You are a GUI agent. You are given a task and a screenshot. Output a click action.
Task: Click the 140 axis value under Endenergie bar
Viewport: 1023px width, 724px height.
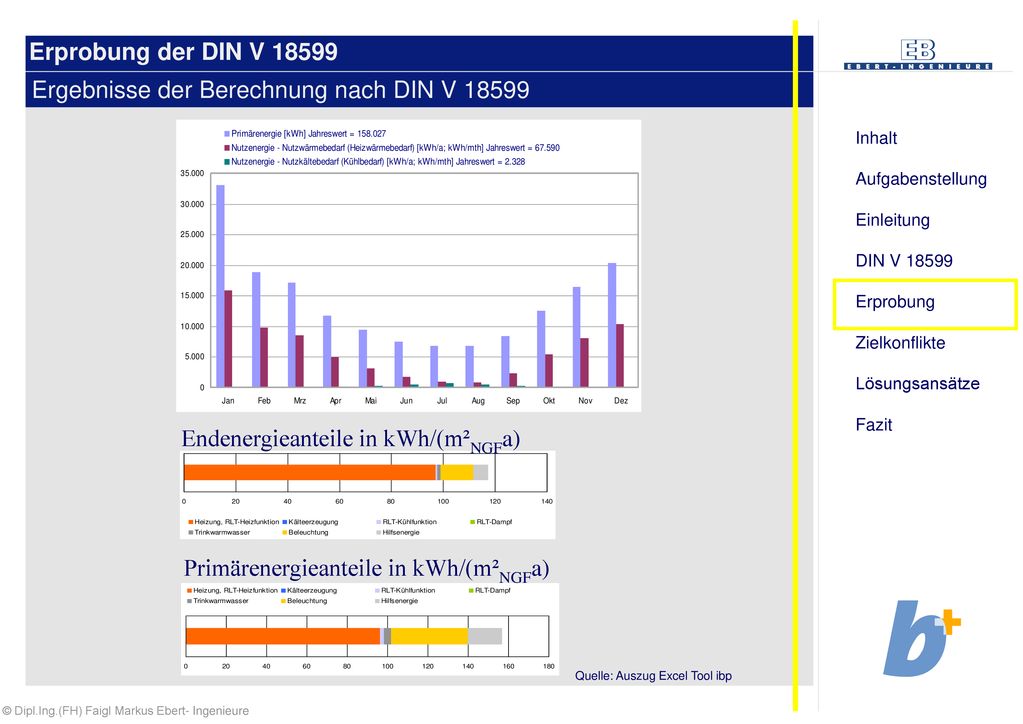point(547,501)
